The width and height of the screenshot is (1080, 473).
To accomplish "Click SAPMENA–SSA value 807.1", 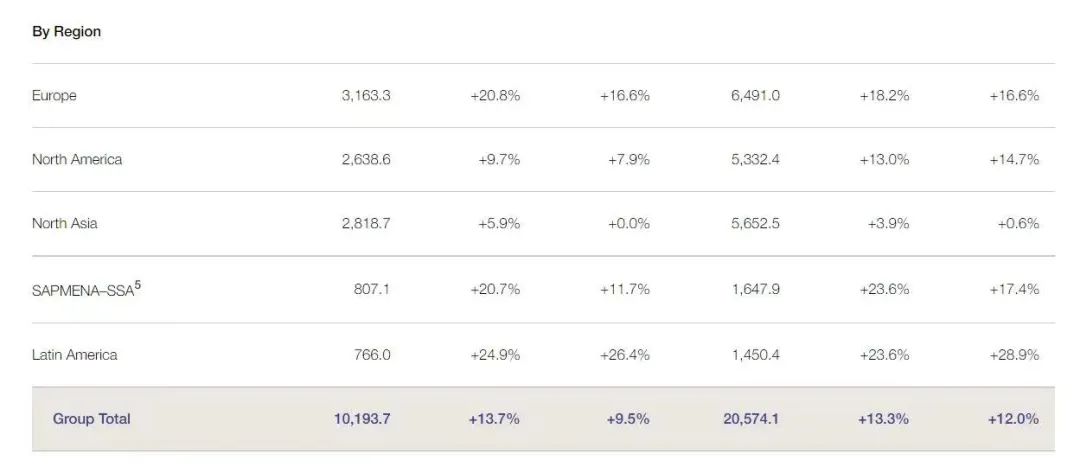I will (x=372, y=289).
